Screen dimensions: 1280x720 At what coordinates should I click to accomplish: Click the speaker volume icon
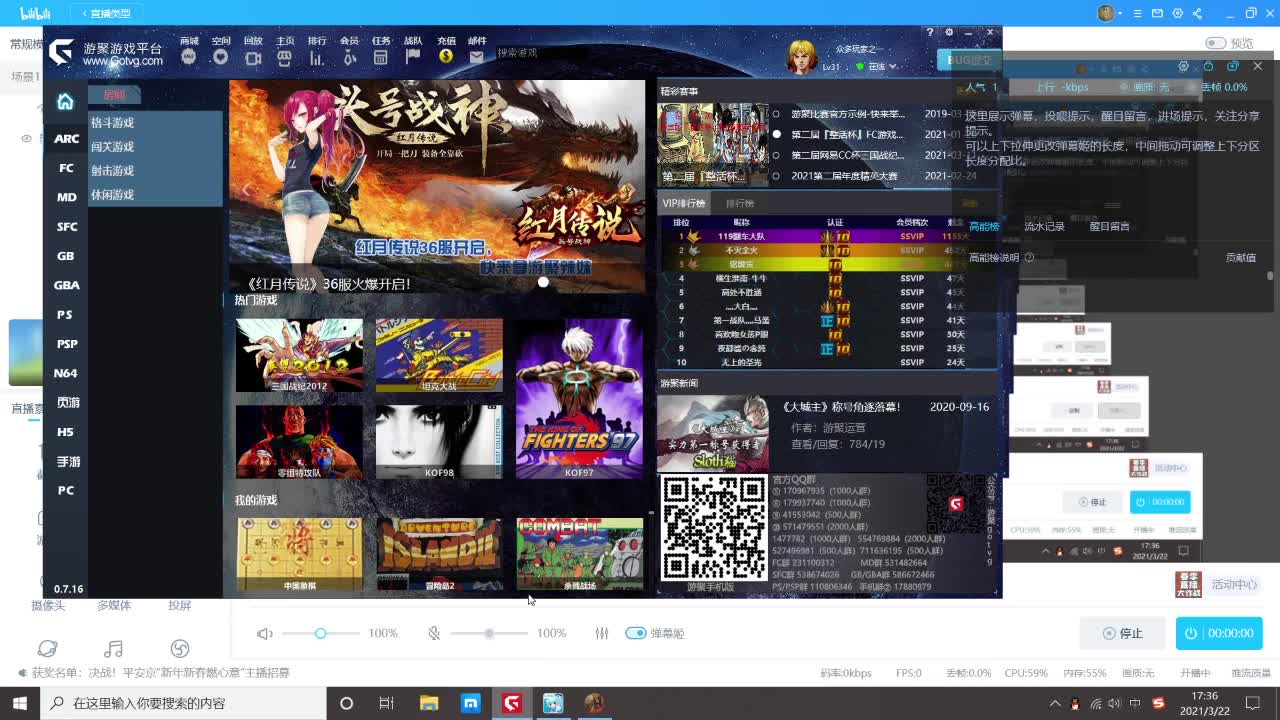[265, 633]
